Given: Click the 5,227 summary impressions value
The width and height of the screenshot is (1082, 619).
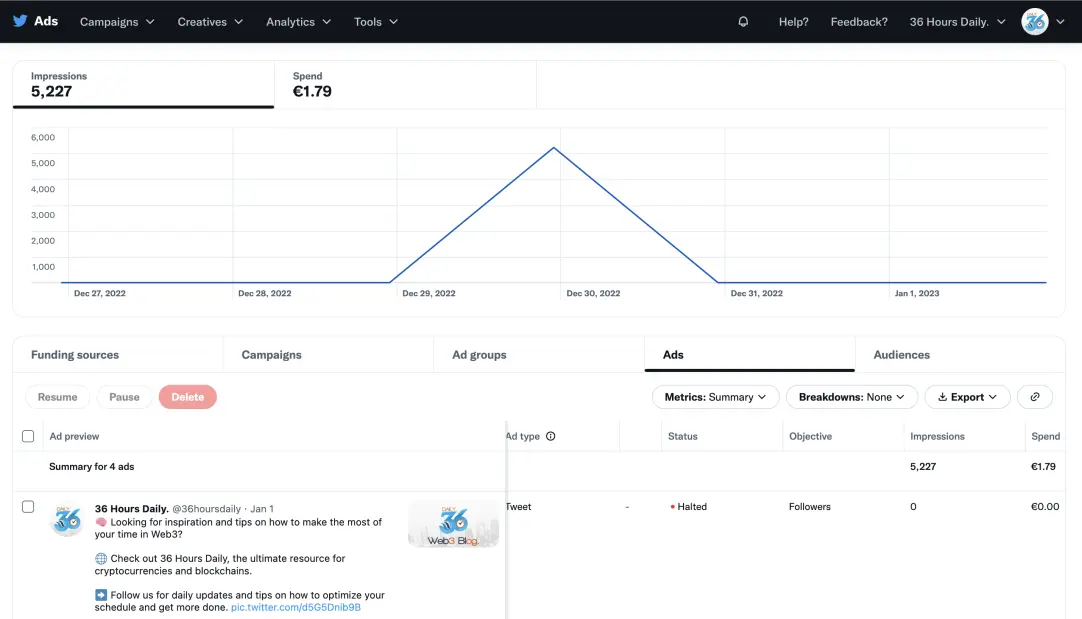Looking at the screenshot, I should point(923,466).
